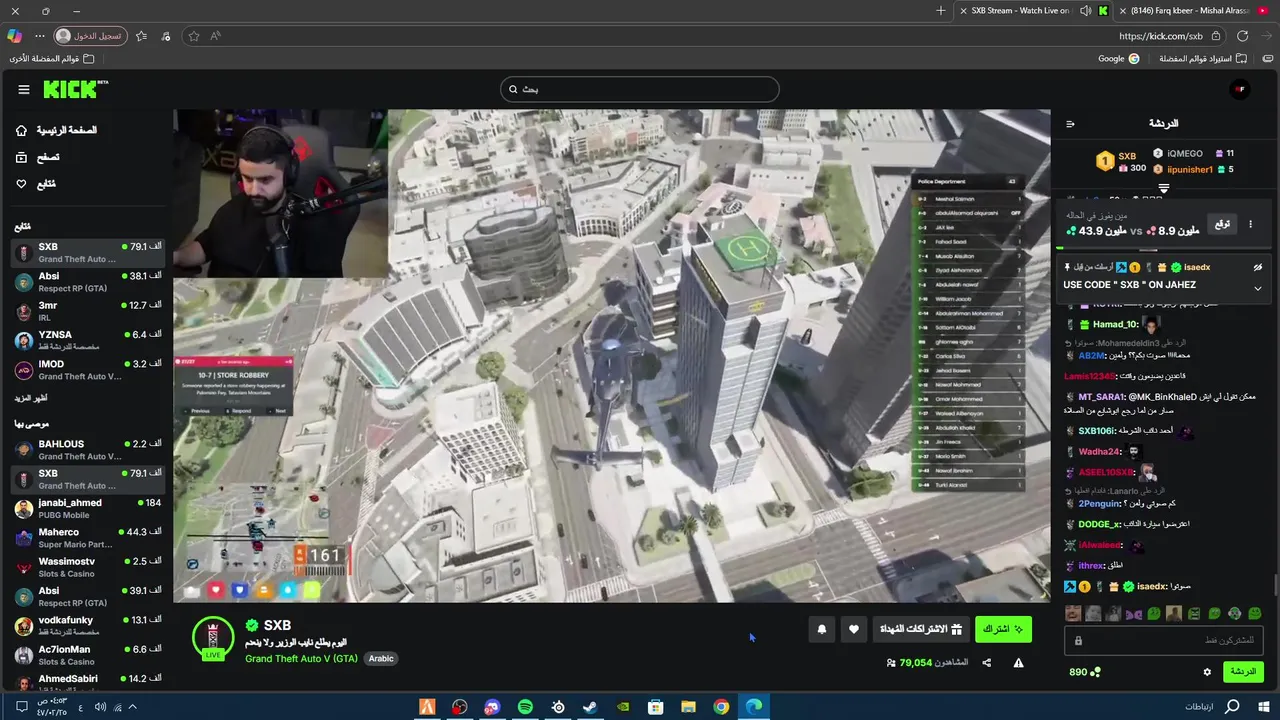Screen dimensions: 1280x720
Task: Click the browser sign-in profile button
Action: (90, 36)
